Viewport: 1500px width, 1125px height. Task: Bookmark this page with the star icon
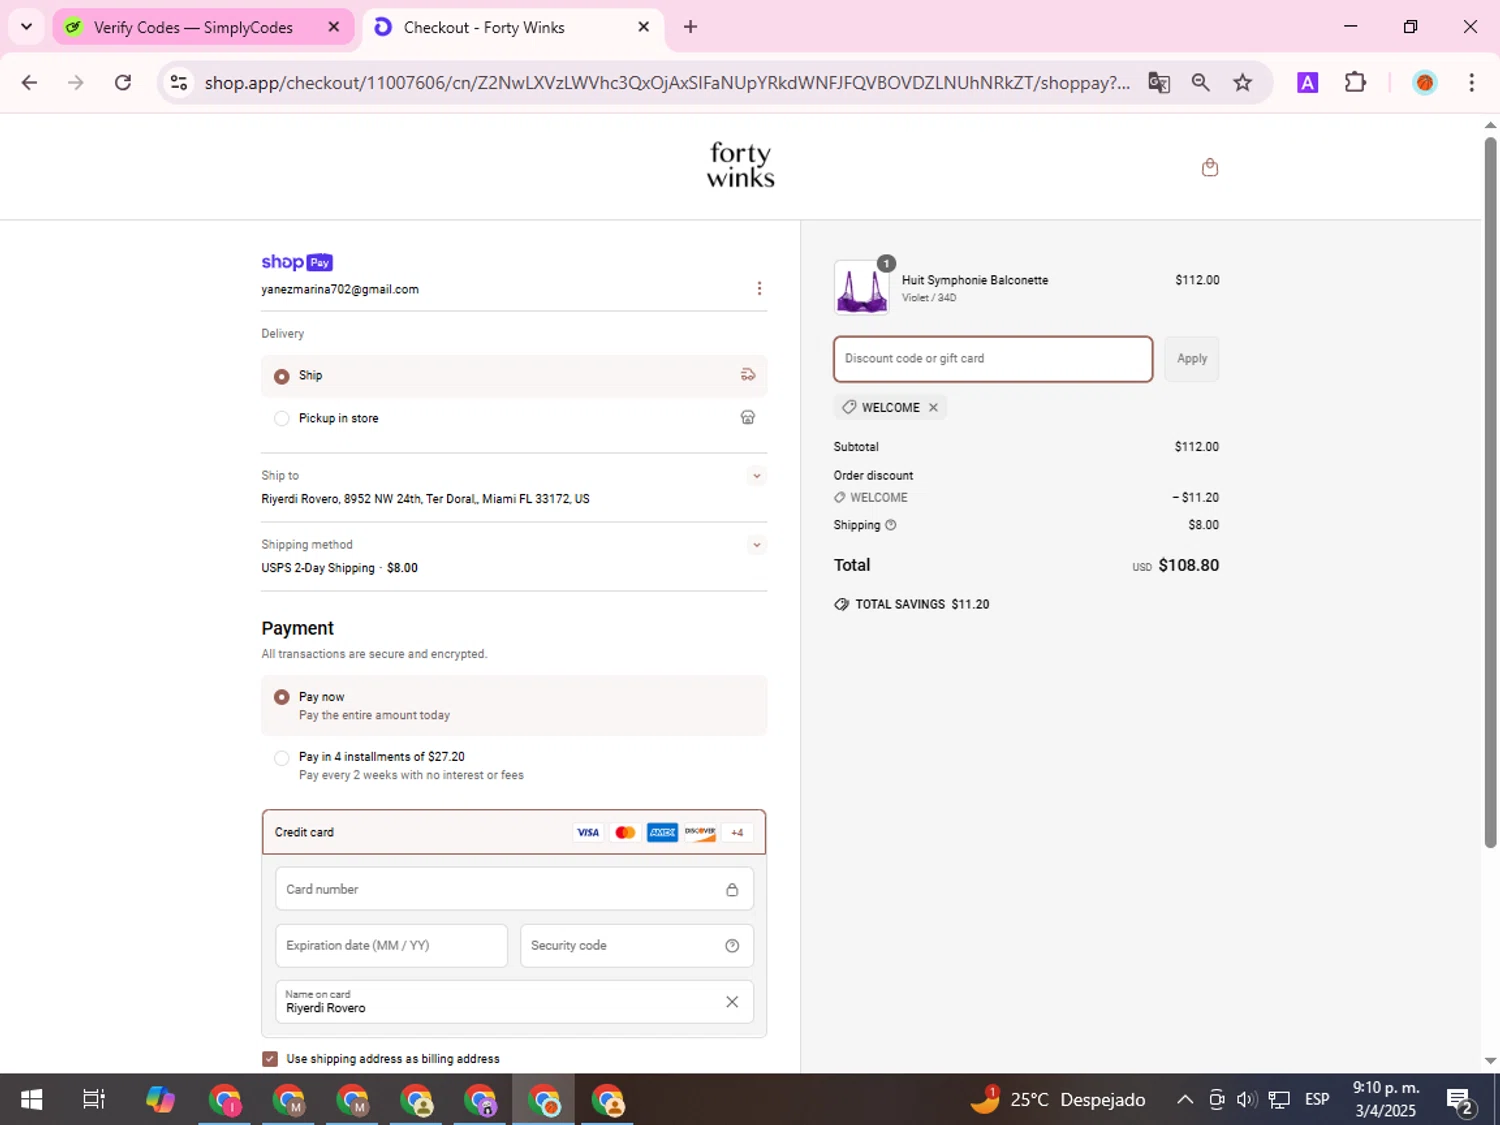click(1243, 83)
